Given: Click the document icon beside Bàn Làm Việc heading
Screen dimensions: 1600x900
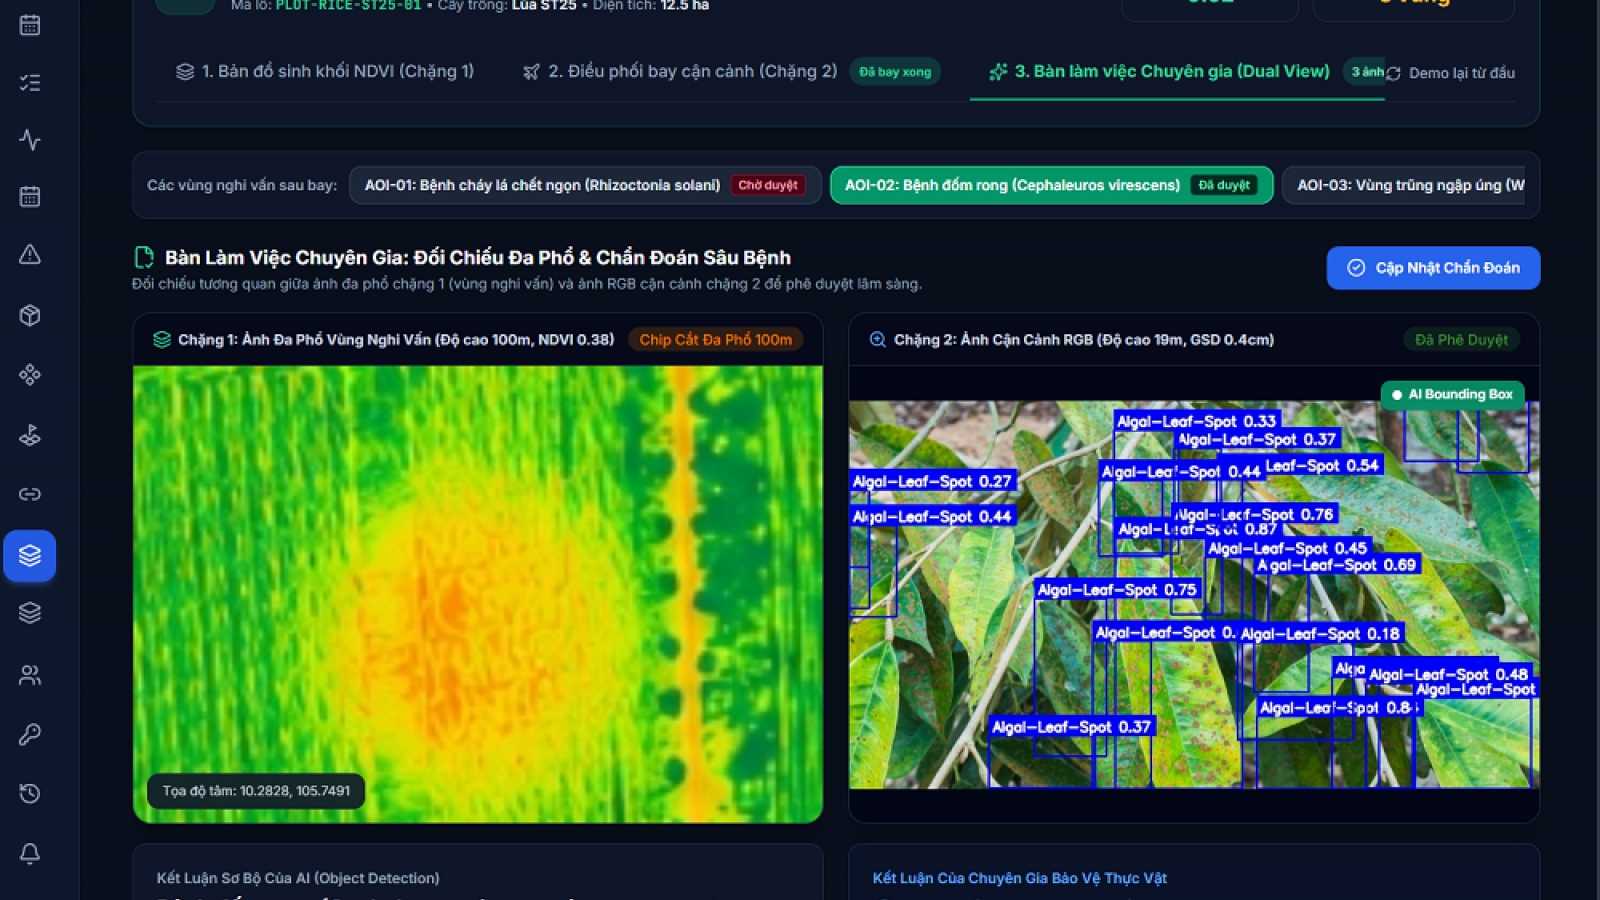Looking at the screenshot, I should coord(144,257).
